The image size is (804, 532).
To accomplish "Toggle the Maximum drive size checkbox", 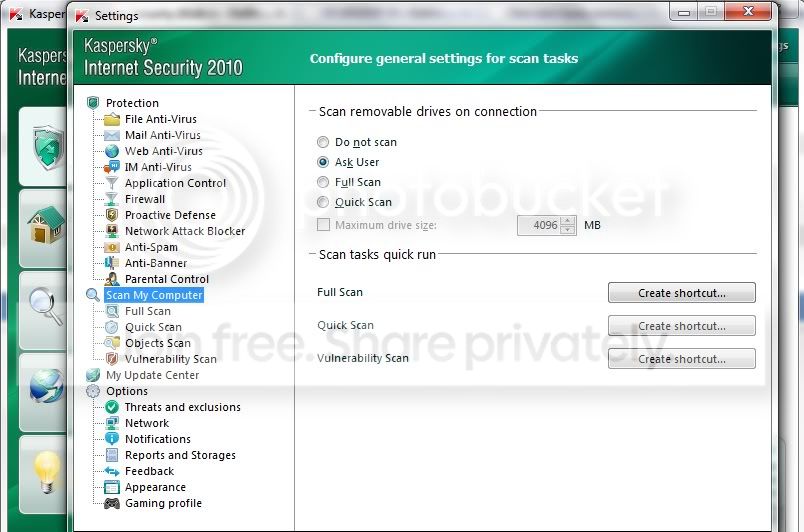I will [x=323, y=224].
